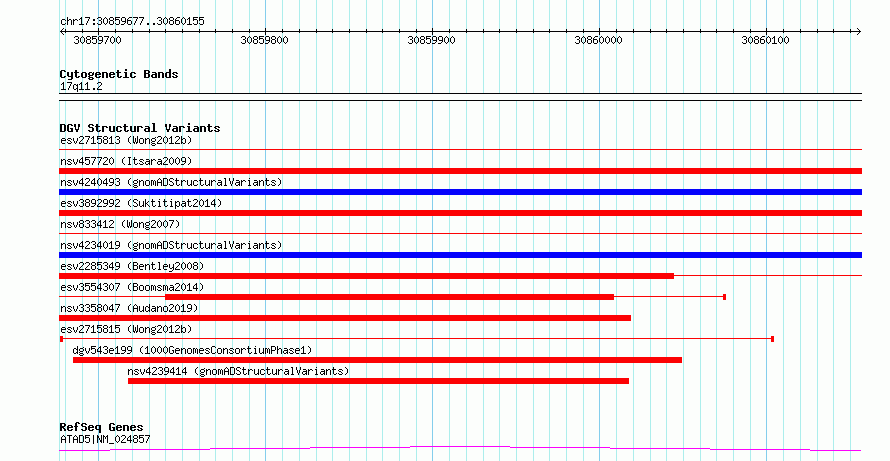The image size is (890, 461).
Task: Click the magenta ATAD5 gene line
Action: pyautogui.click(x=460, y=449)
